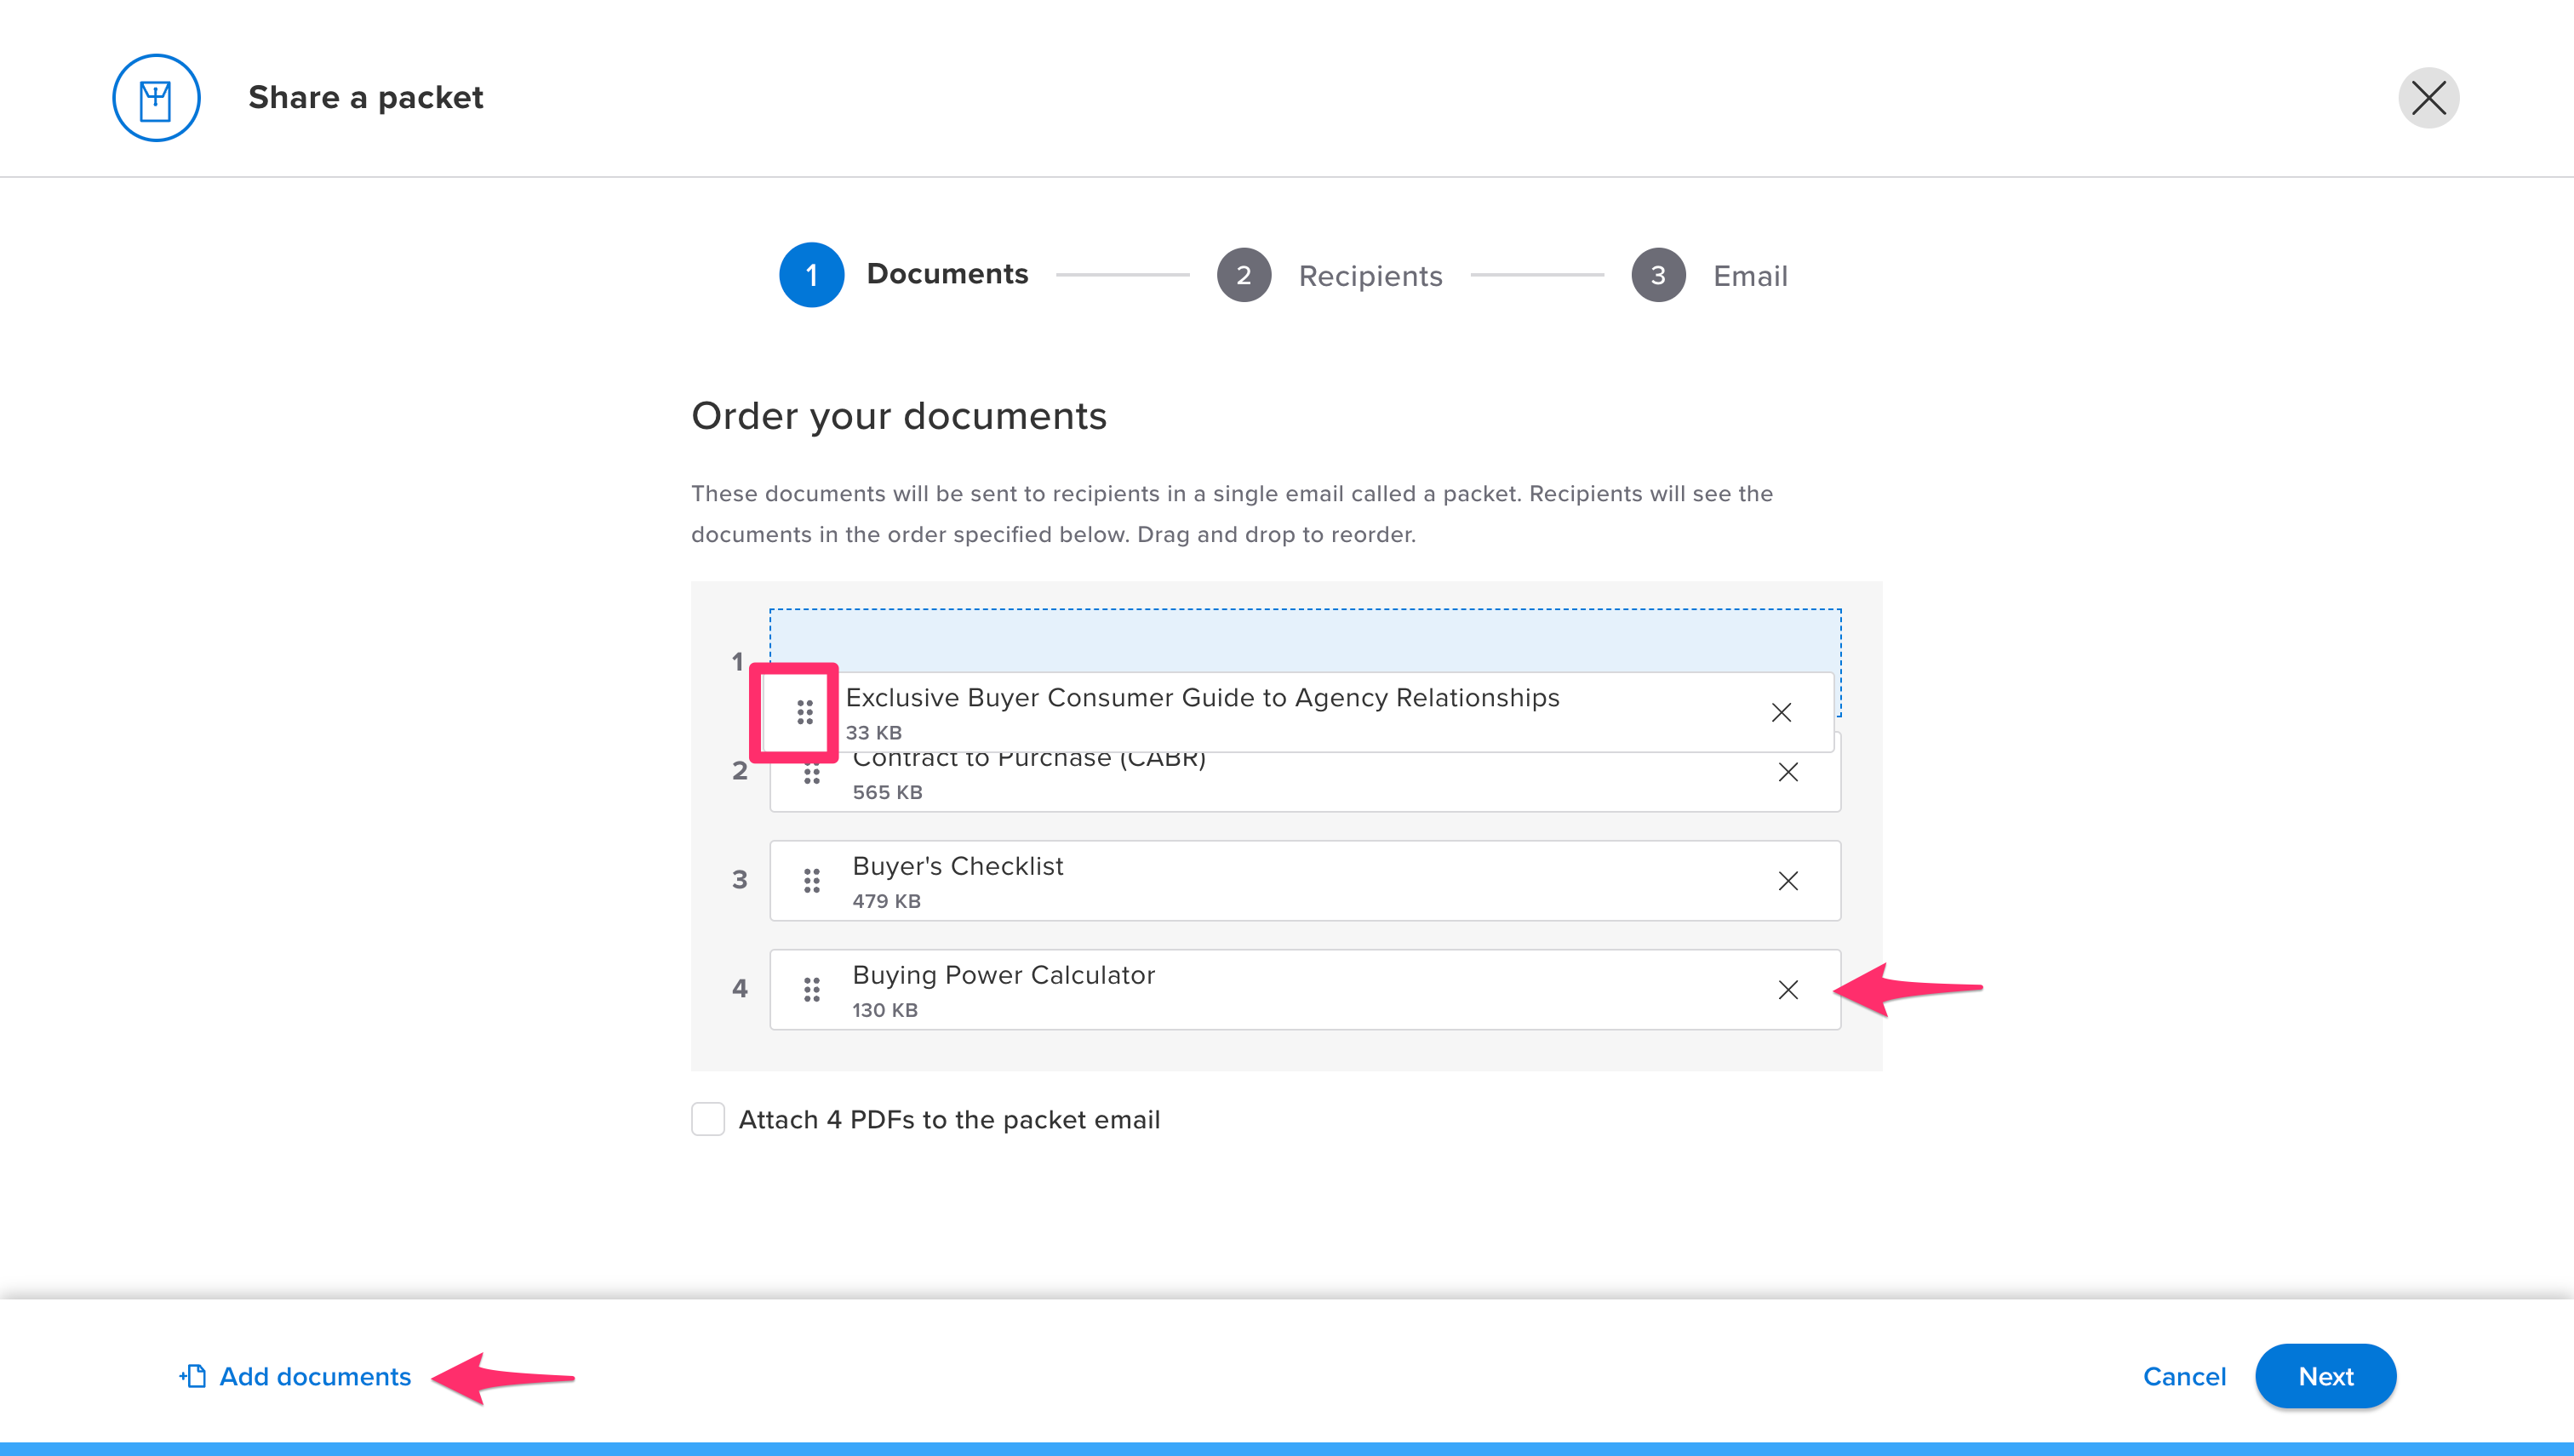Remove Contract to Purchase (CABR) using its X icon
Screen dimensions: 2574x1456
[1788, 772]
